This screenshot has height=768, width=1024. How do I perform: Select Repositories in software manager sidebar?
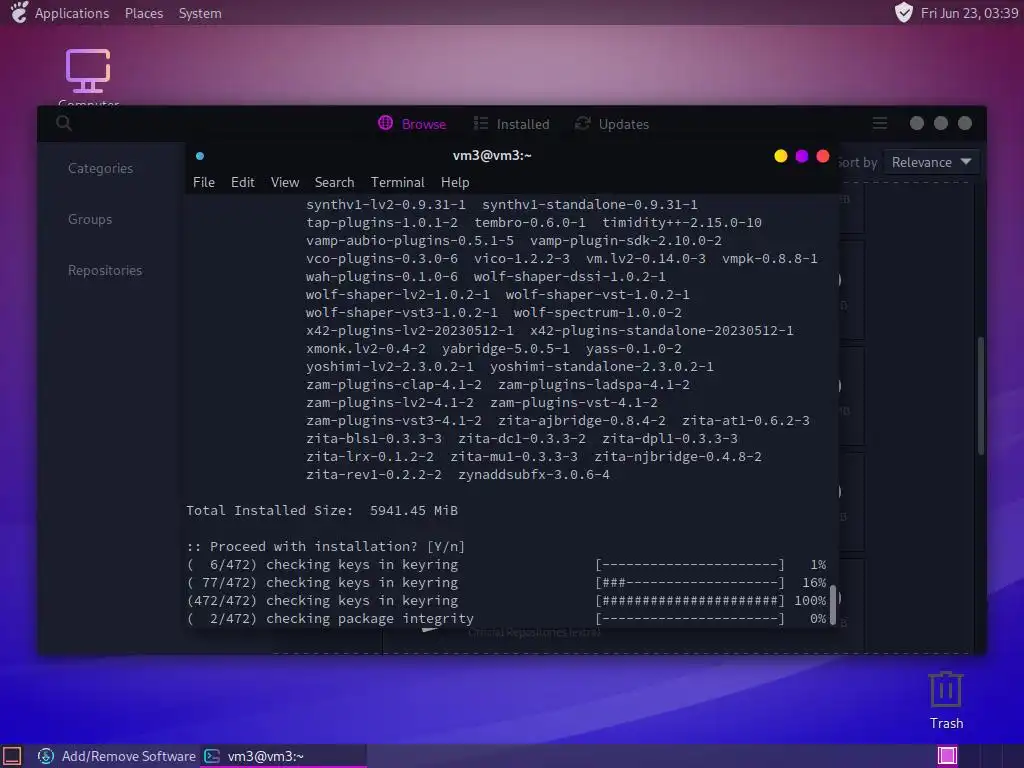[x=105, y=270]
